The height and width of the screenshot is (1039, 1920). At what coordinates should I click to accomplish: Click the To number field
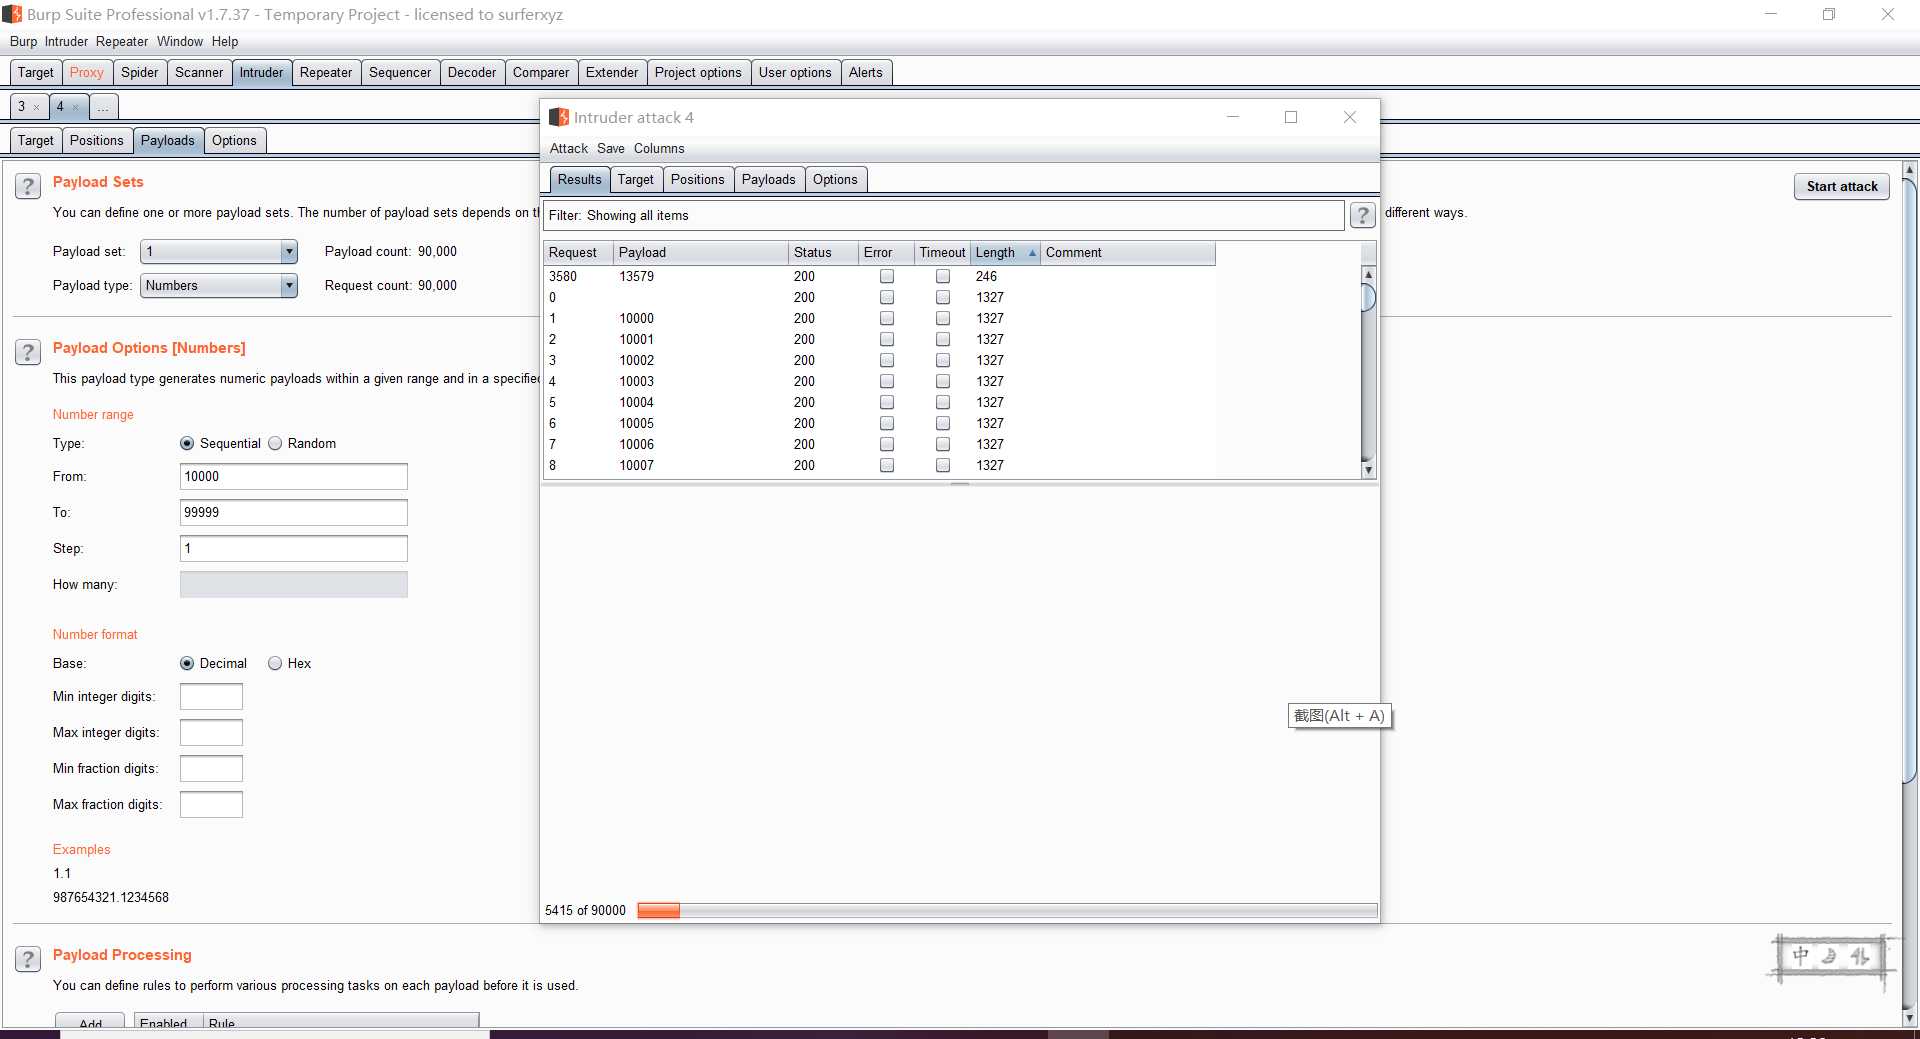coord(294,513)
